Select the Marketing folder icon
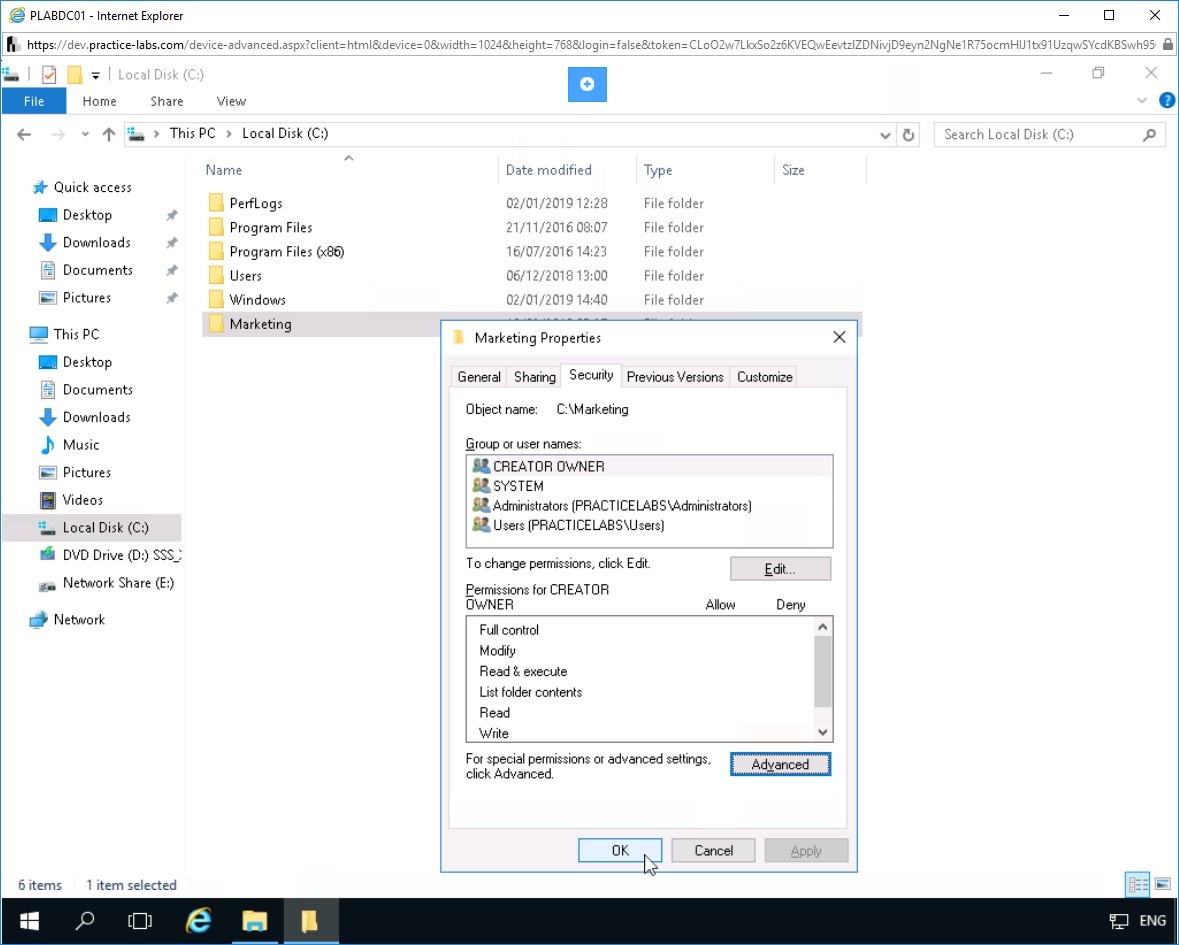 click(x=217, y=324)
